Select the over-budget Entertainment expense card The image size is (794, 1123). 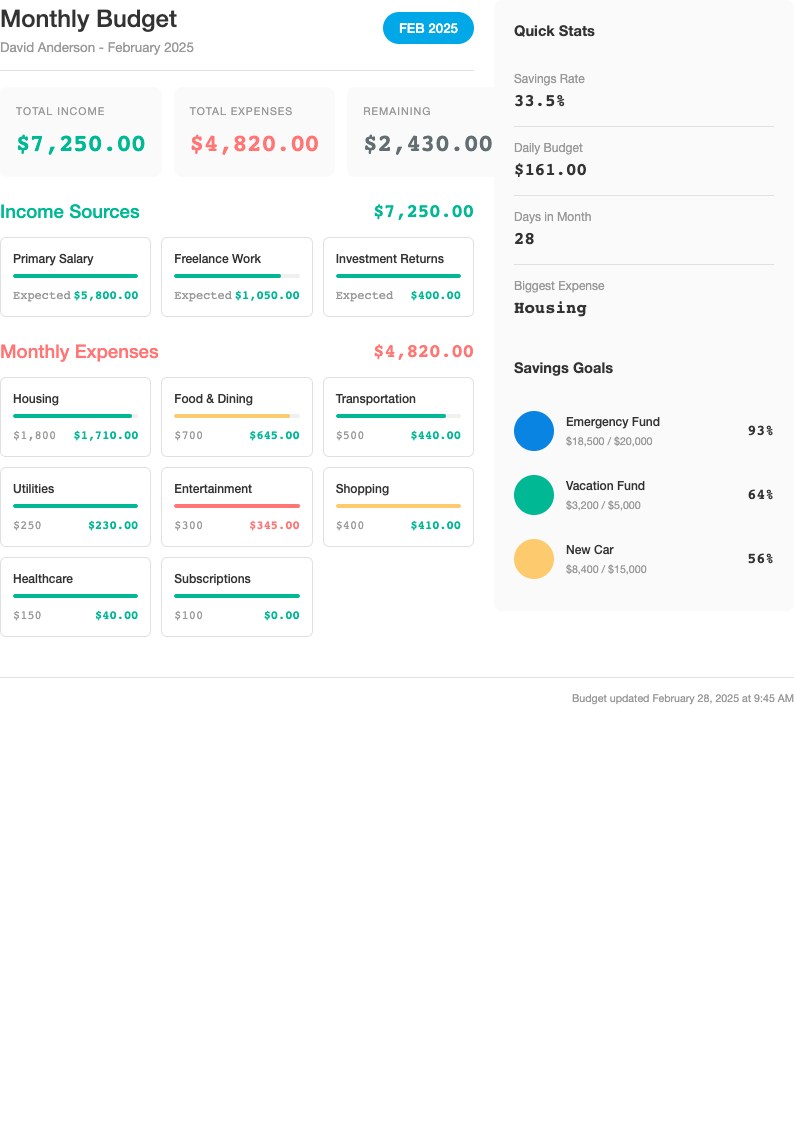[x=237, y=507]
